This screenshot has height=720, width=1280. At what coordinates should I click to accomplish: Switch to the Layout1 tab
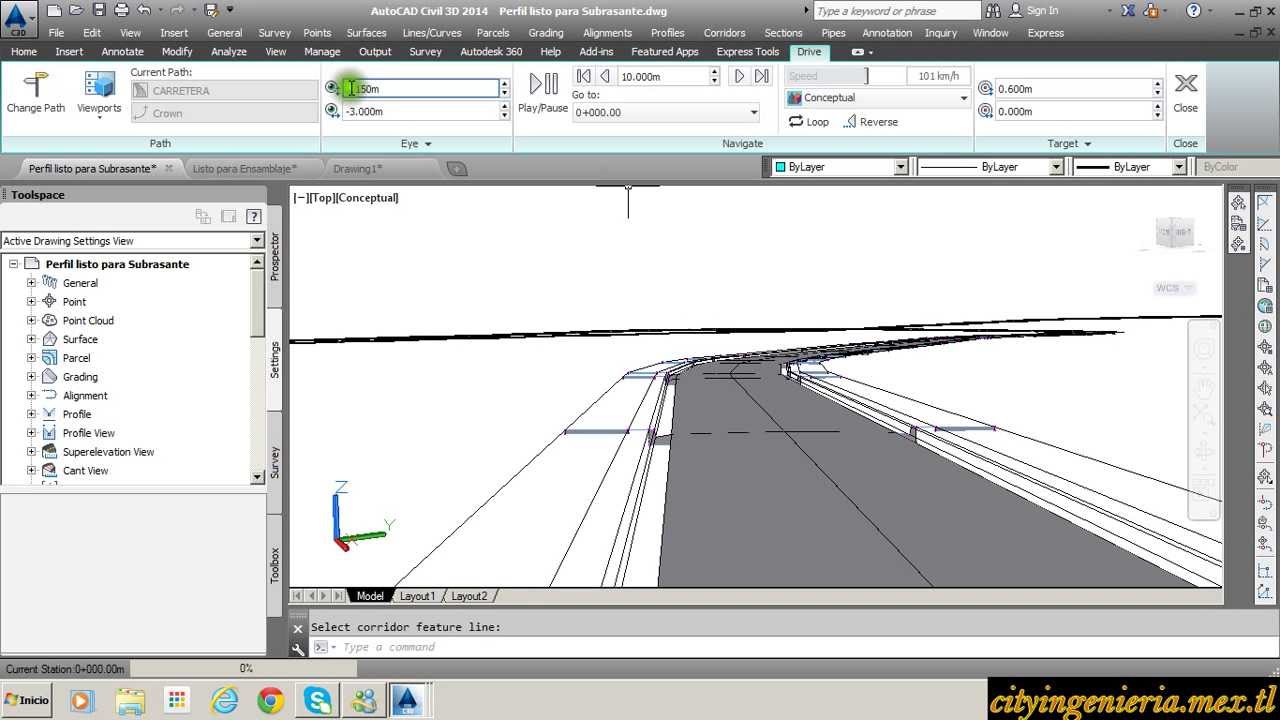[x=417, y=596]
